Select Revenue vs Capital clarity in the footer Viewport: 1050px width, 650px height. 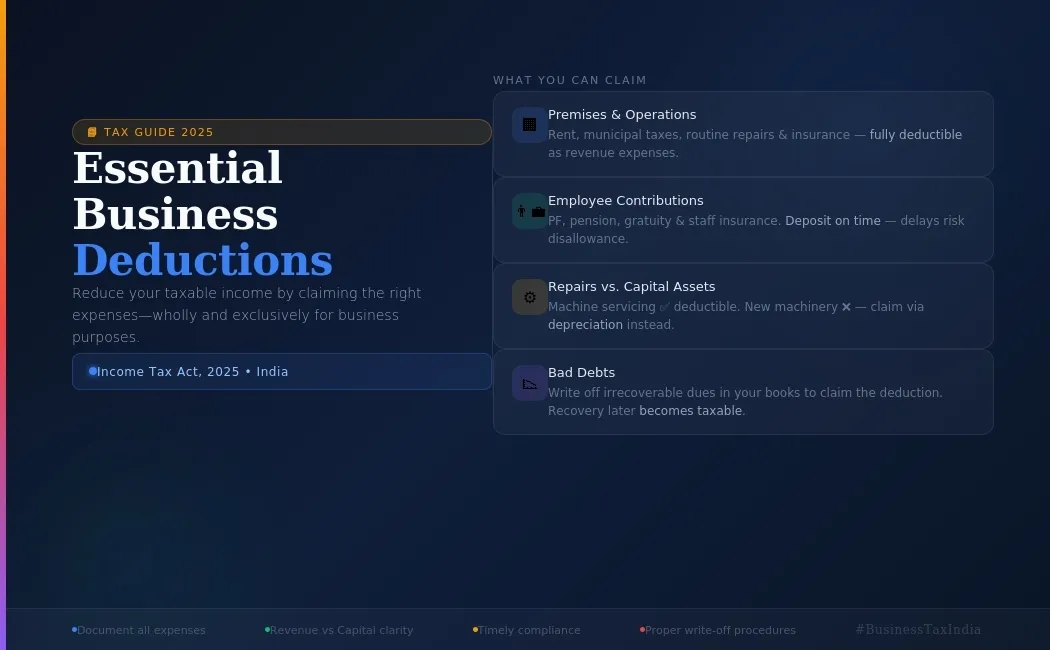[341, 631]
